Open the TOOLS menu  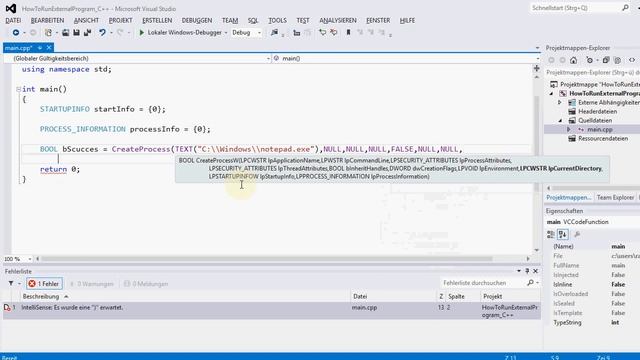coord(278,20)
